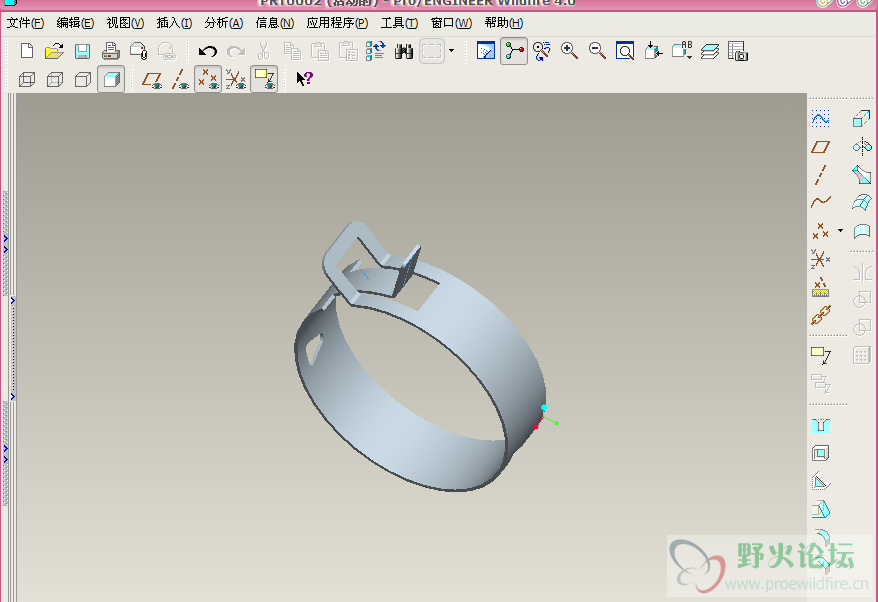Image resolution: width=878 pixels, height=602 pixels.
Task: Select the extrude tool
Action: pos(862,118)
